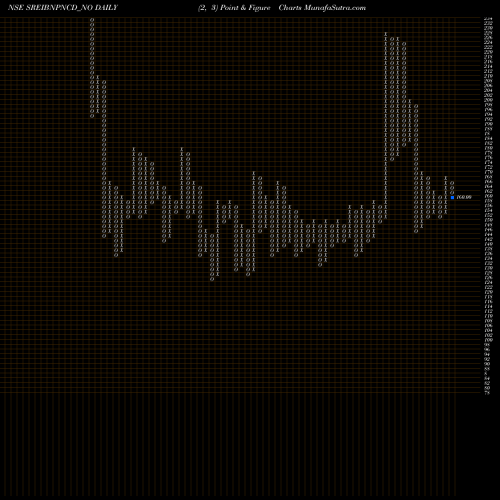Screen dimensions: 500x500
Task: Click the "Charts MunafaSutra.com" text
Action: [322, 8]
